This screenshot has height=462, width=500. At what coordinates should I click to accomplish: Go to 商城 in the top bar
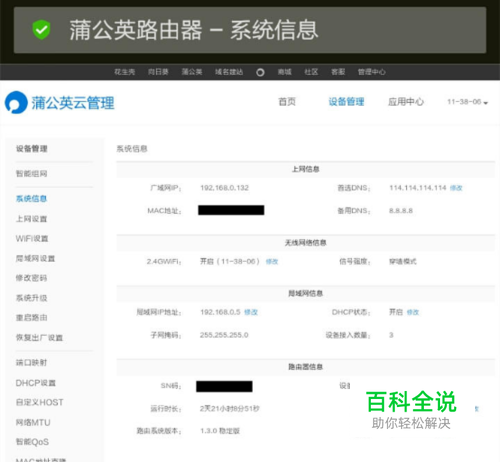click(x=285, y=72)
